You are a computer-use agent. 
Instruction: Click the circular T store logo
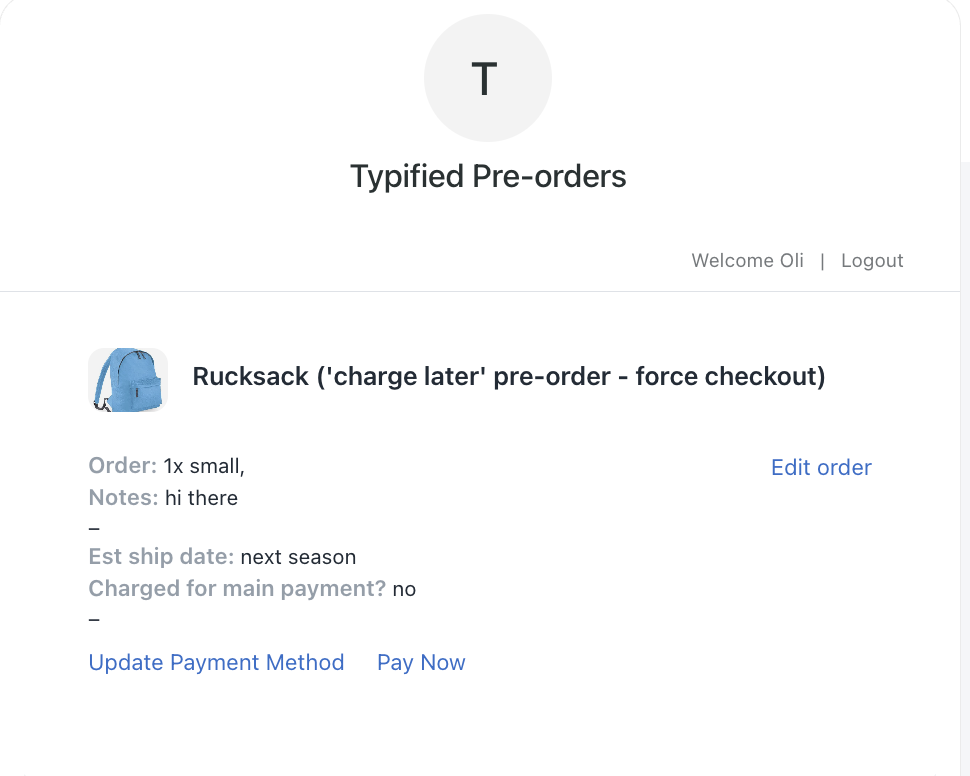(x=487, y=79)
